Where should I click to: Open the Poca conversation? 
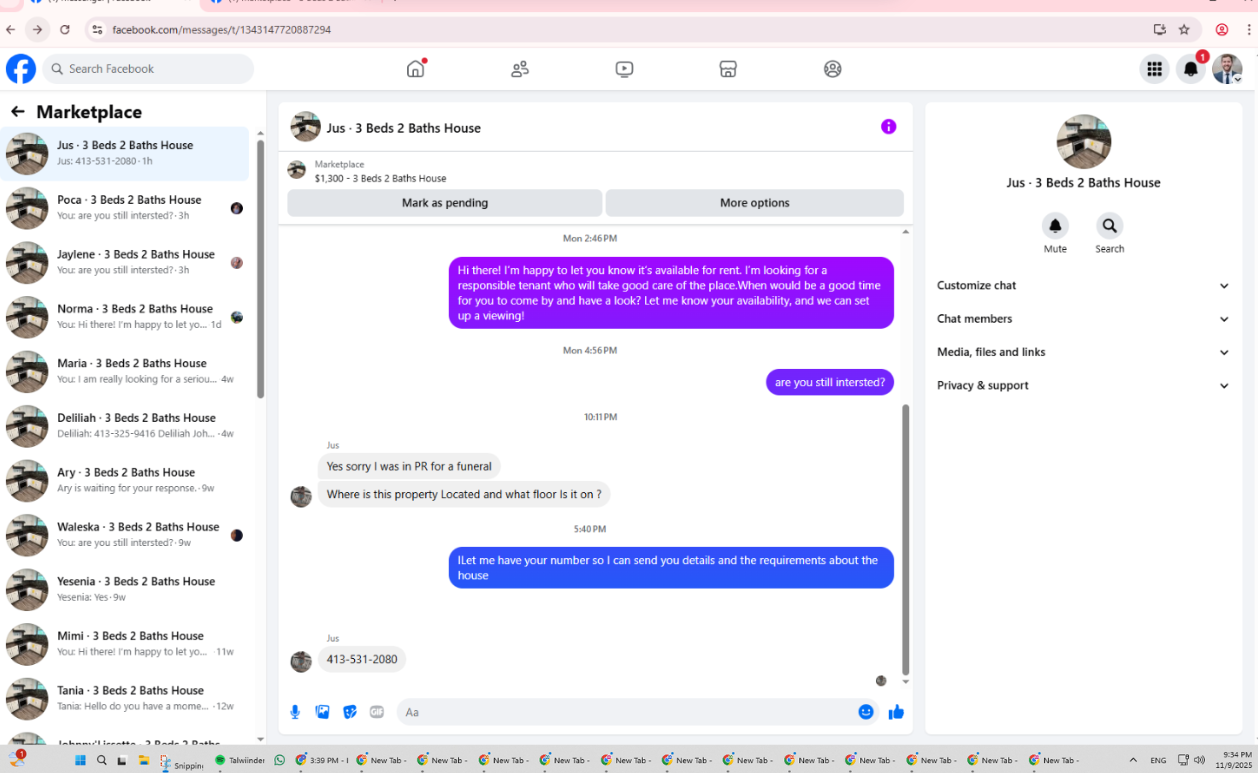point(126,208)
